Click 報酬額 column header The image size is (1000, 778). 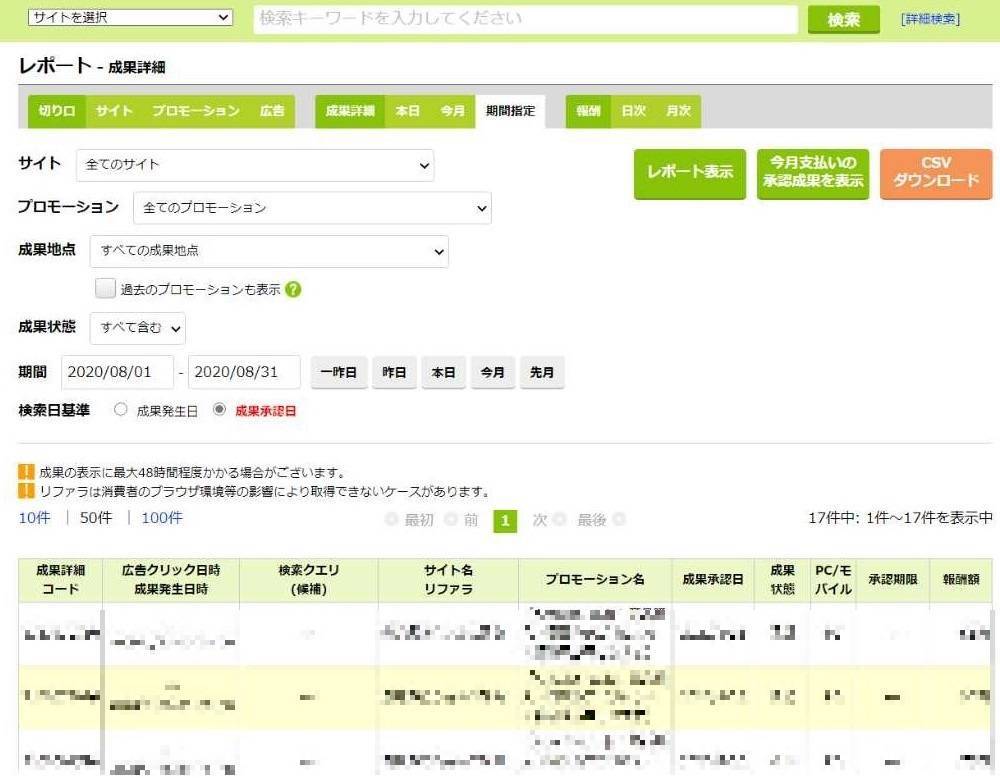[x=961, y=580]
